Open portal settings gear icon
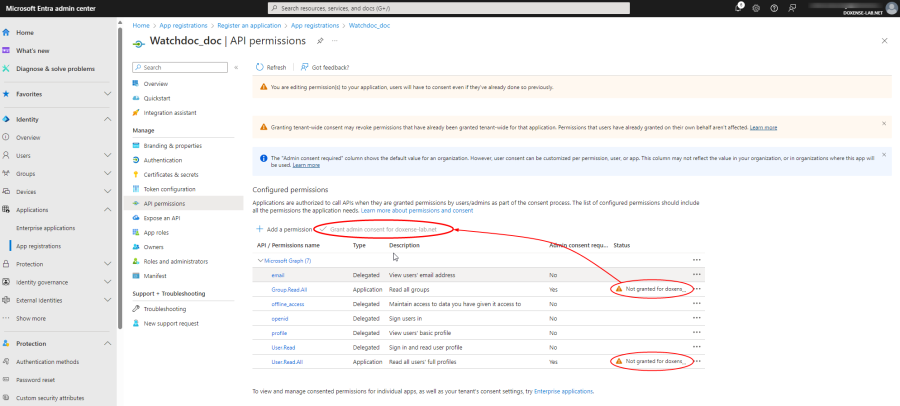 pos(756,8)
